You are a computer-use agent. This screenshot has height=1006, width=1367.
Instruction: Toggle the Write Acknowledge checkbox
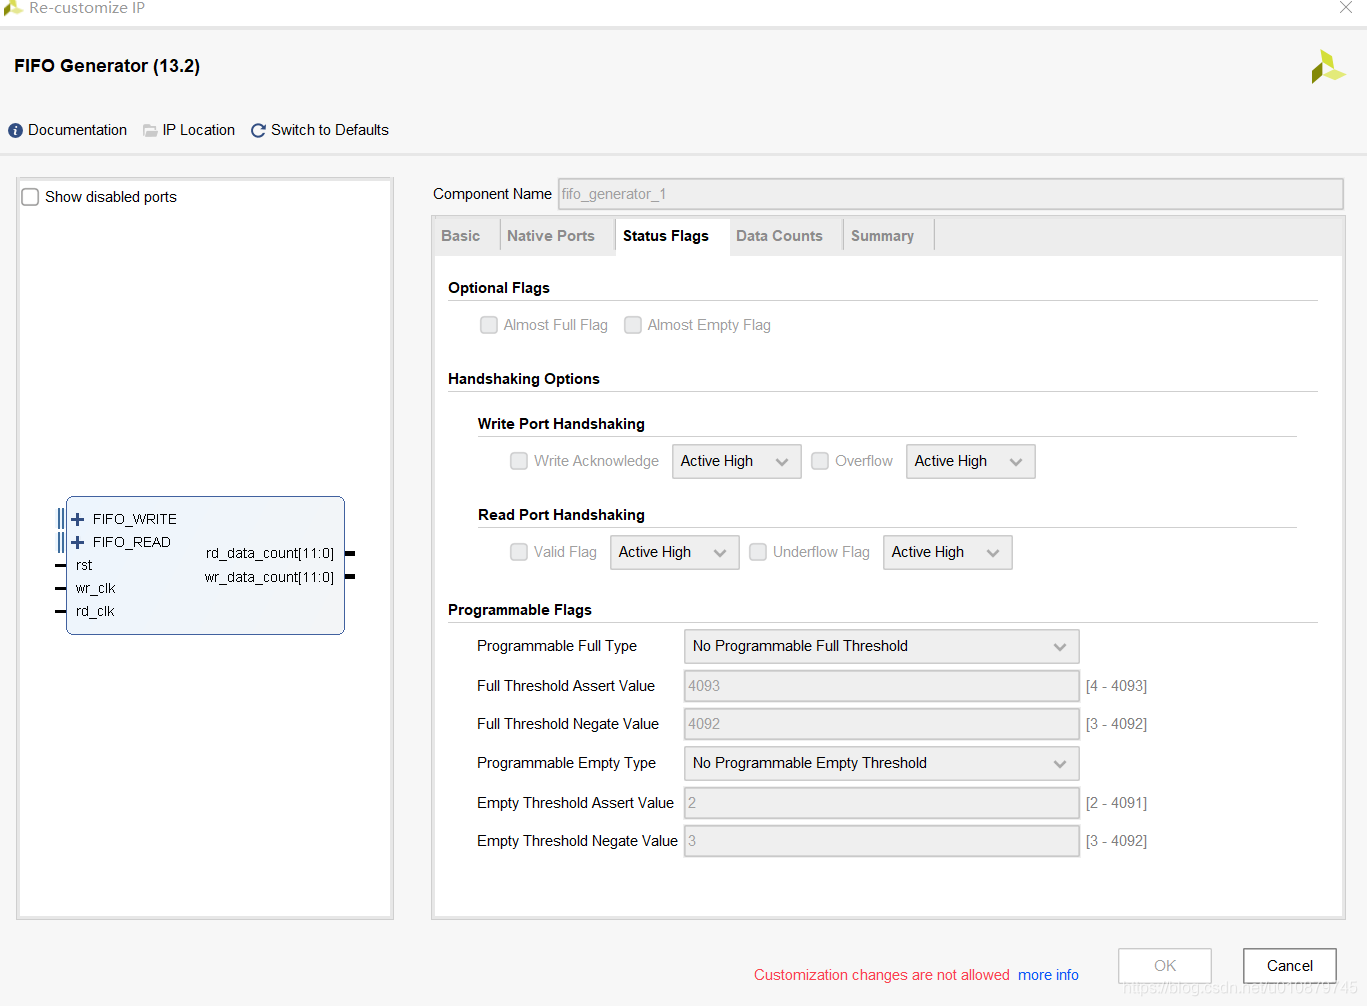point(519,461)
